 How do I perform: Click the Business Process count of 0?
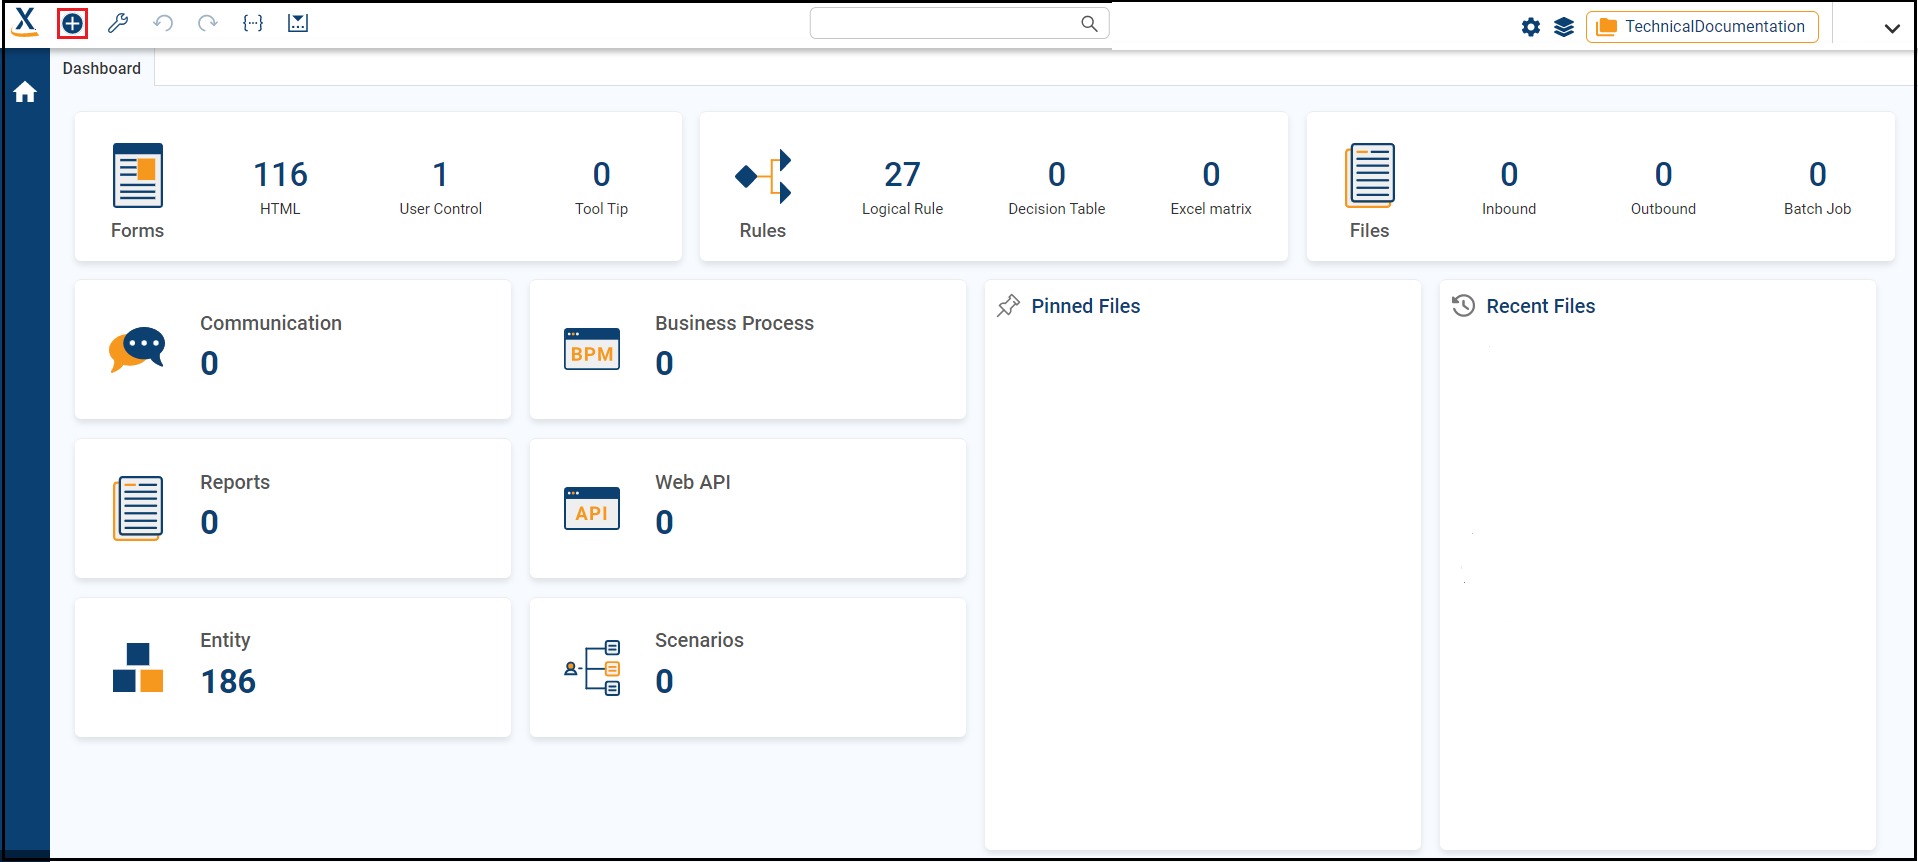point(664,363)
